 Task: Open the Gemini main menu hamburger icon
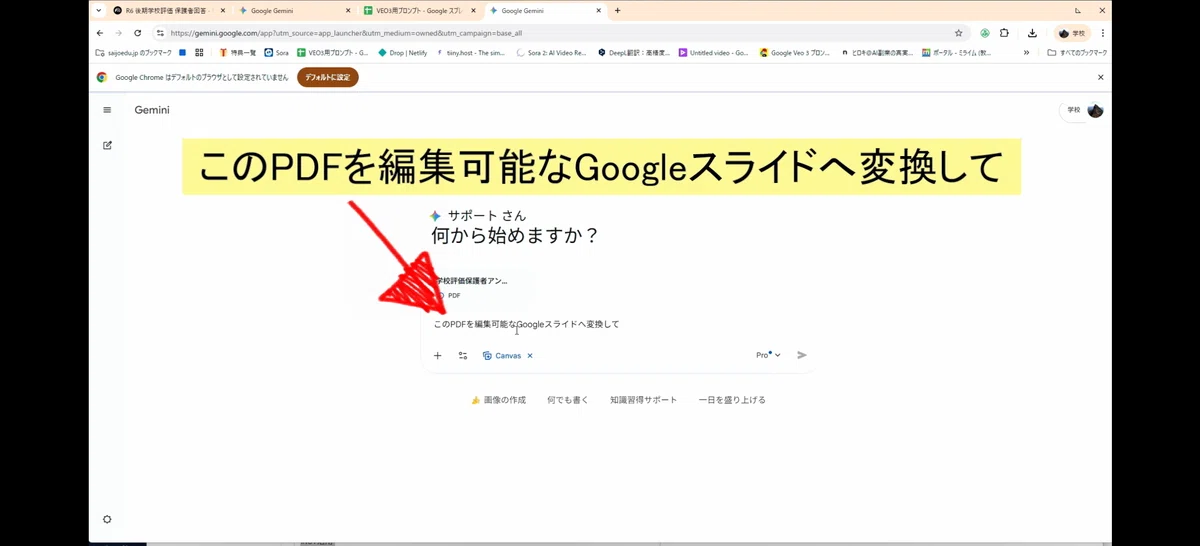(107, 110)
